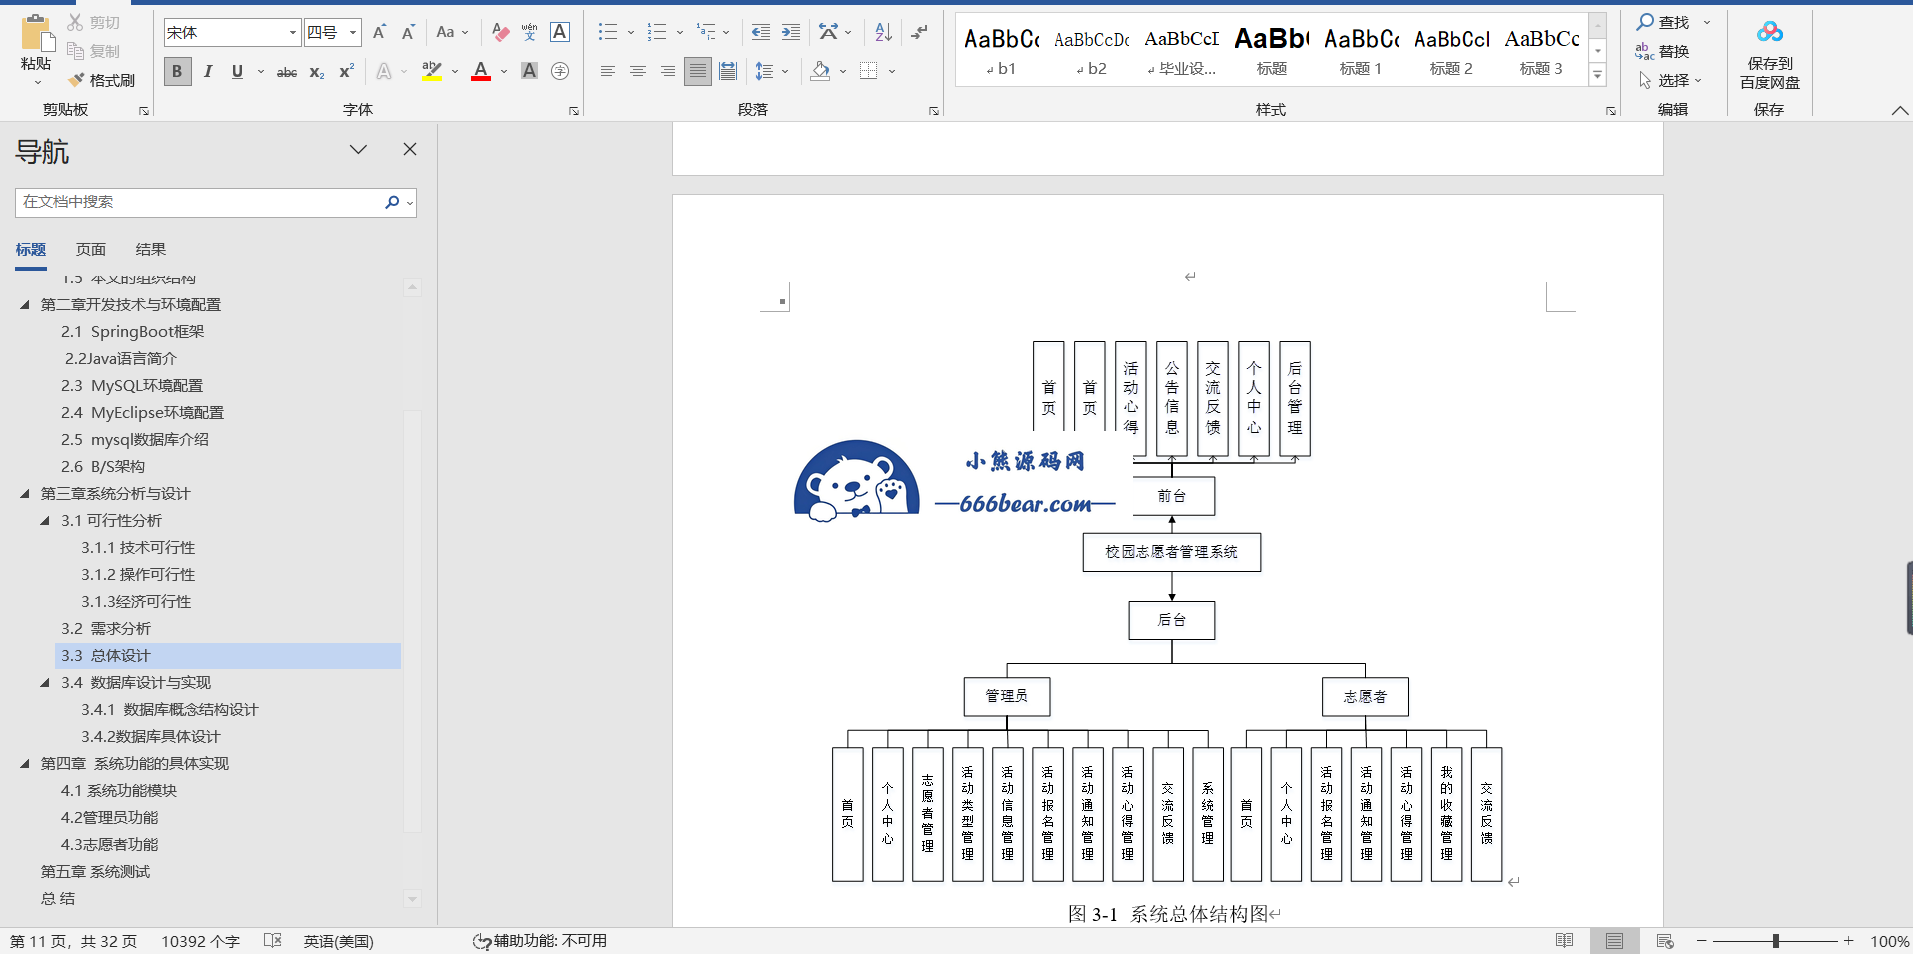The image size is (1913, 954).
Task: Collapse the 第三章系统分析与设计 heading
Action: (x=25, y=494)
